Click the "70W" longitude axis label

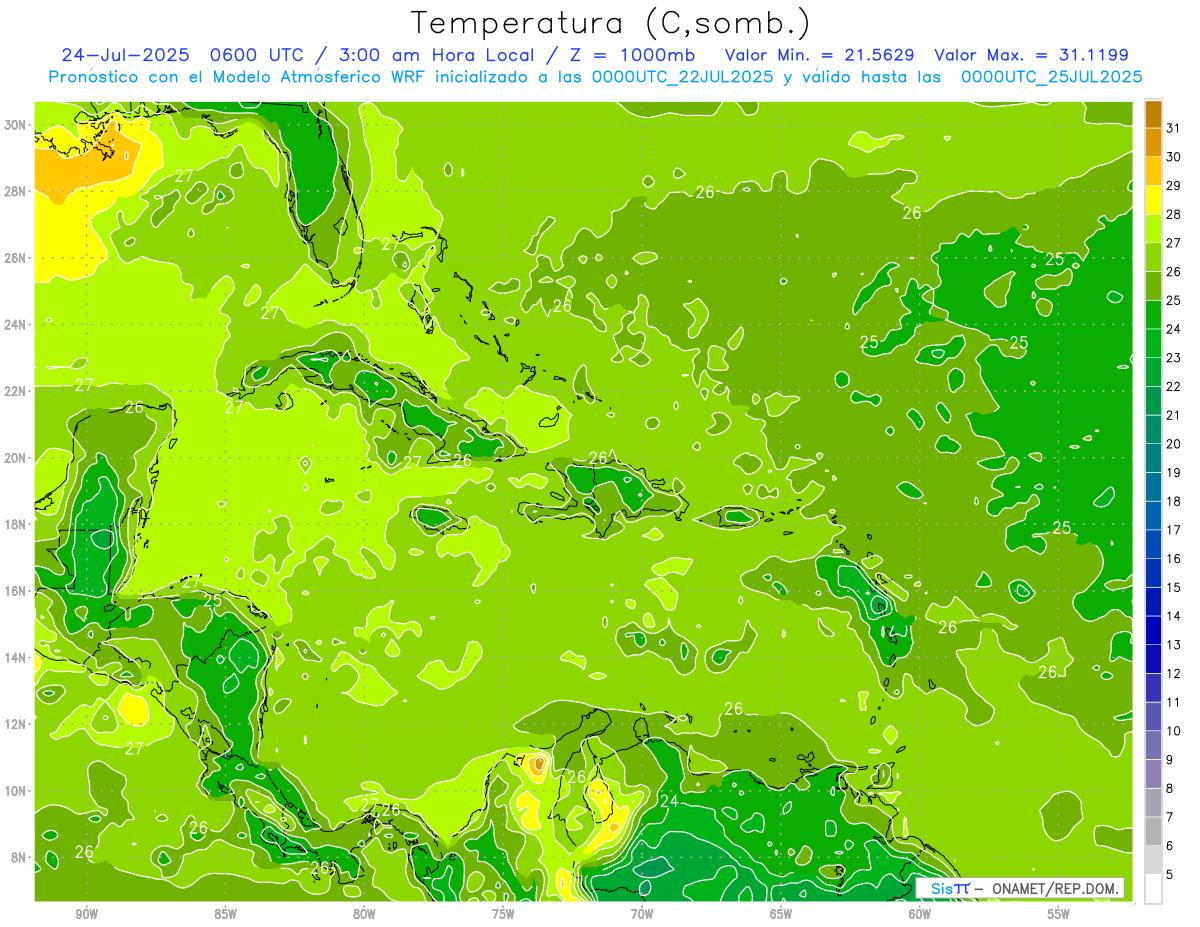642,914
